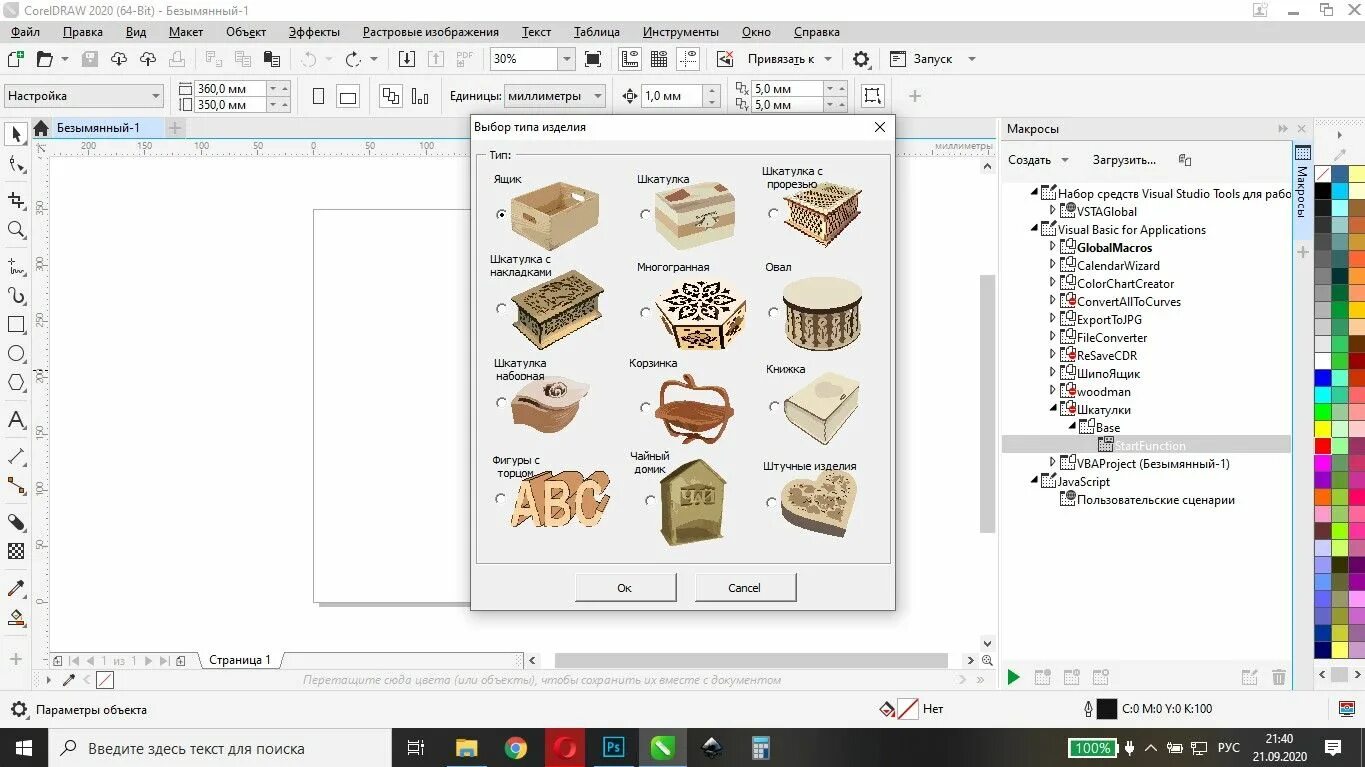This screenshot has width=1365, height=767.
Task: Click Cancel in the dialog
Action: coord(745,588)
